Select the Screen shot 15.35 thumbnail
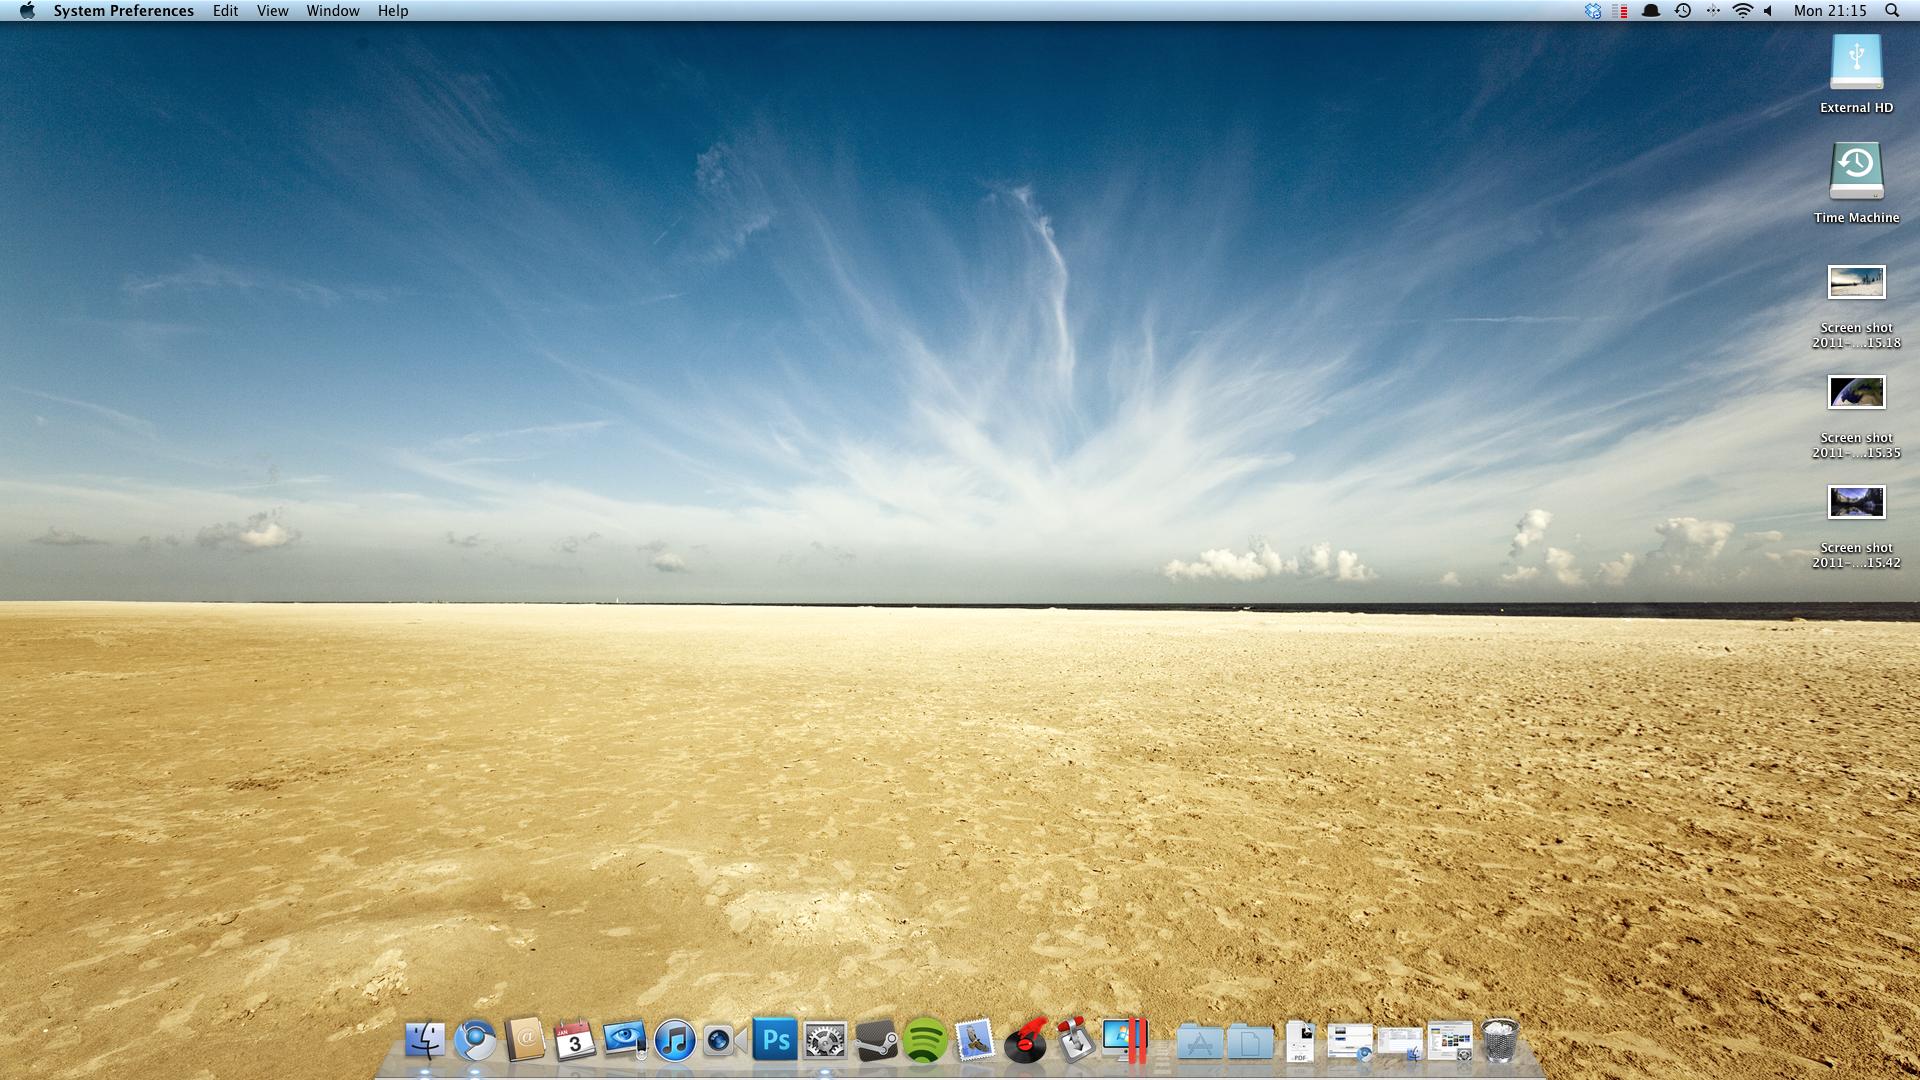Viewport: 1920px width, 1080px height. coord(1856,393)
